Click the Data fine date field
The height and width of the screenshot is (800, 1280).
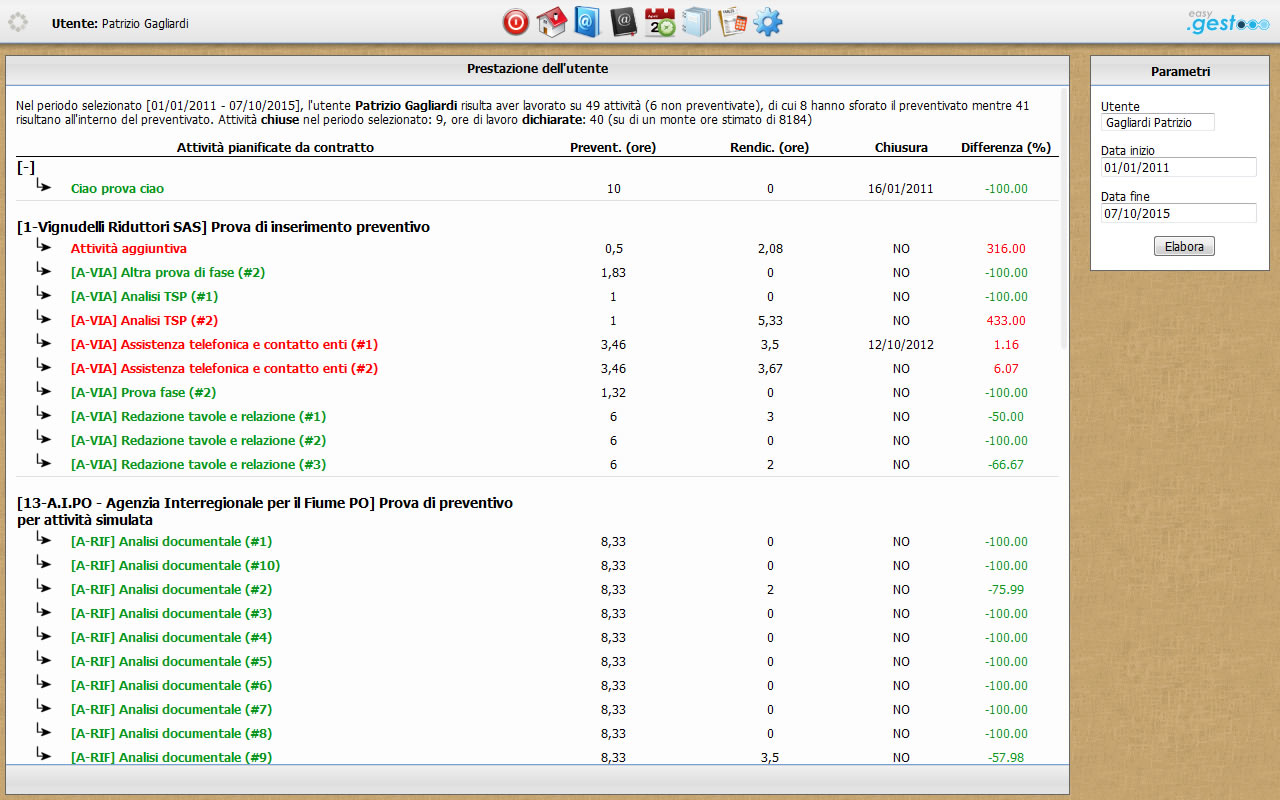click(x=1179, y=213)
